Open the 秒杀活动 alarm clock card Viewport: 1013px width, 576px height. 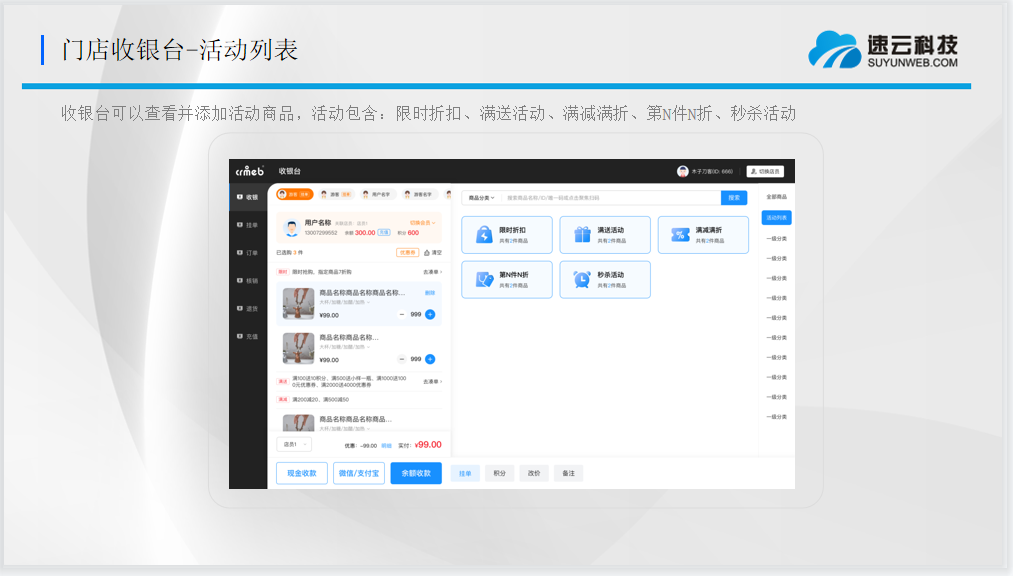[x=604, y=280]
